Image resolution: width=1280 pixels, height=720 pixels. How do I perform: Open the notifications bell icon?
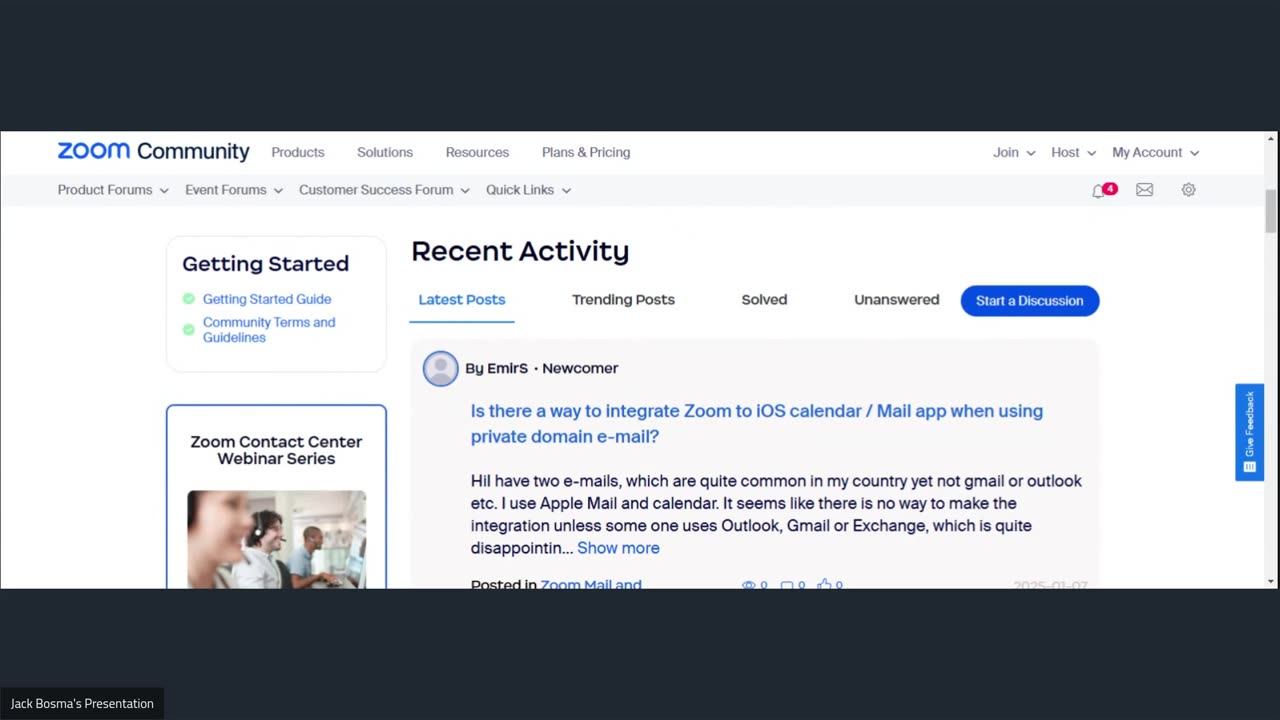[x=1099, y=190]
